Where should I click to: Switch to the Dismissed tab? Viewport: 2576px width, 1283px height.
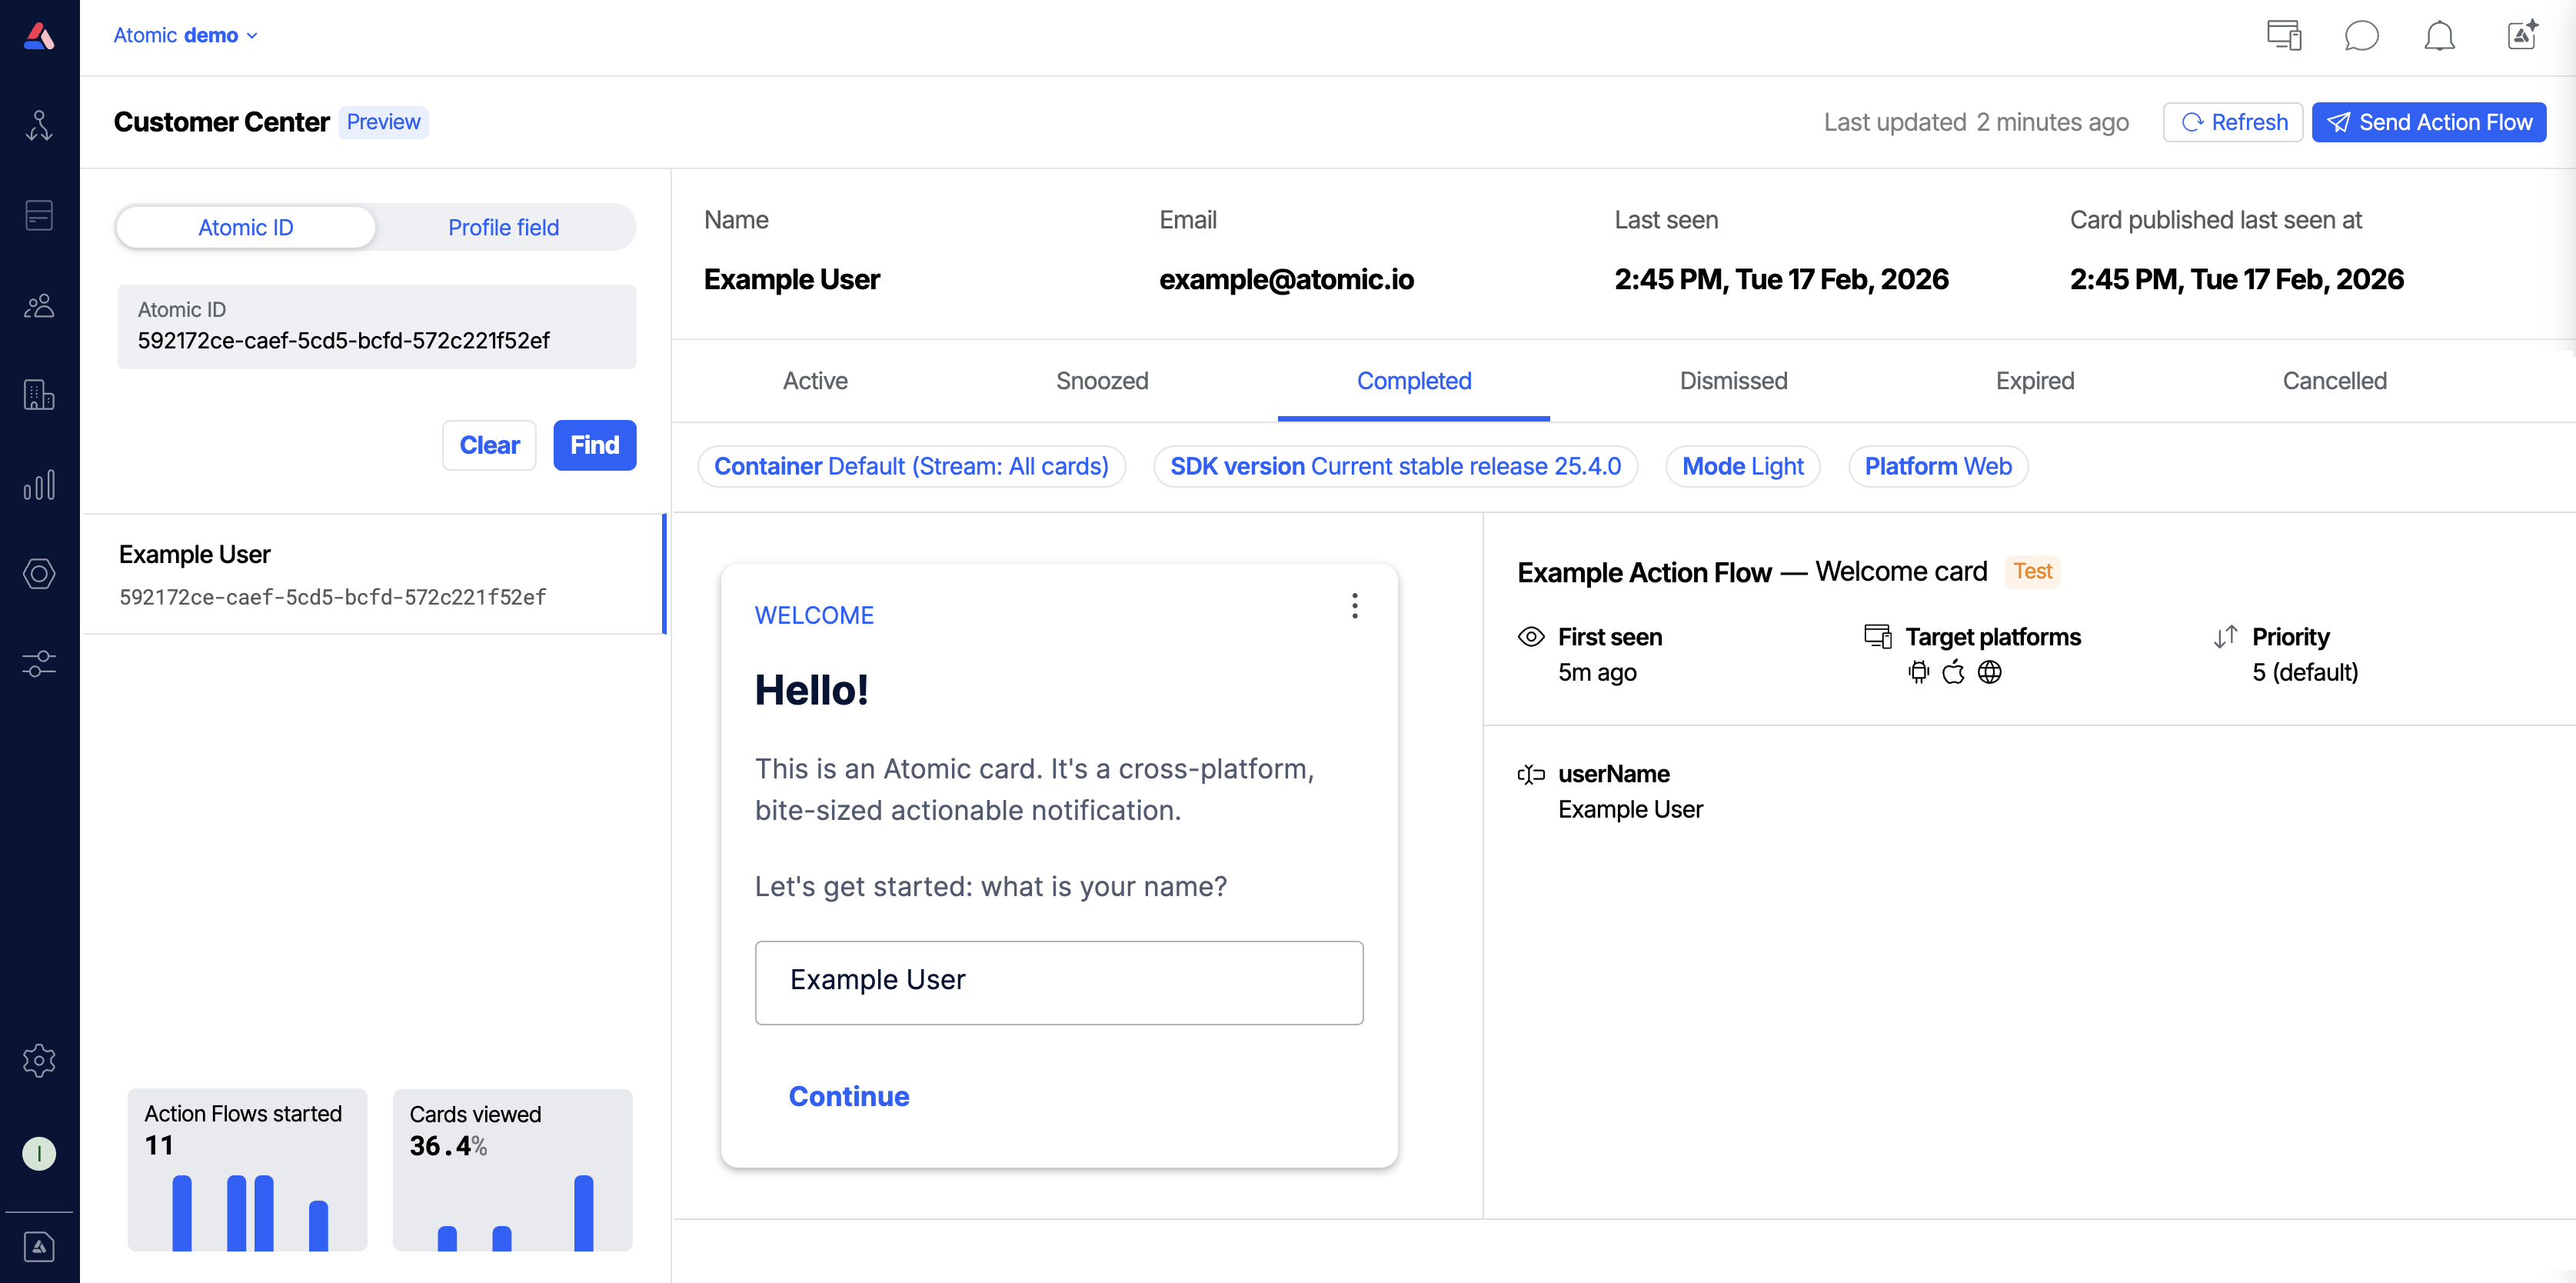click(1733, 381)
